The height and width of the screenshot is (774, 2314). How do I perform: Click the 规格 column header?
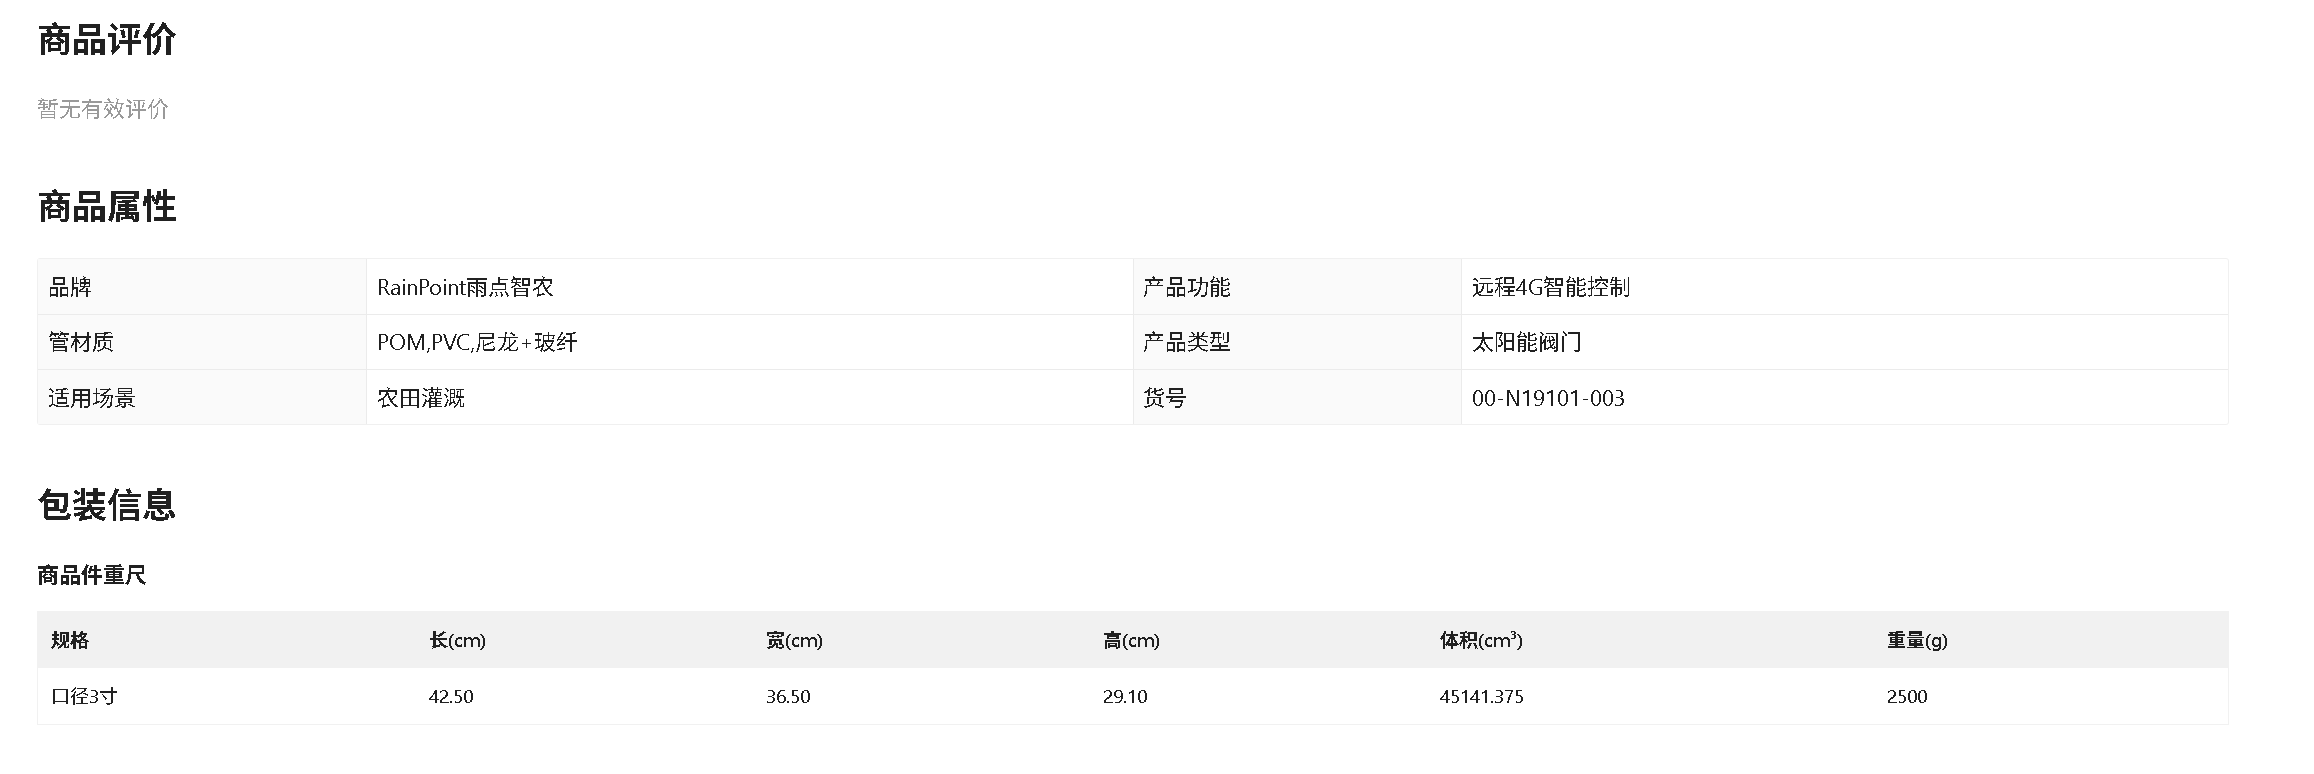click(70, 640)
